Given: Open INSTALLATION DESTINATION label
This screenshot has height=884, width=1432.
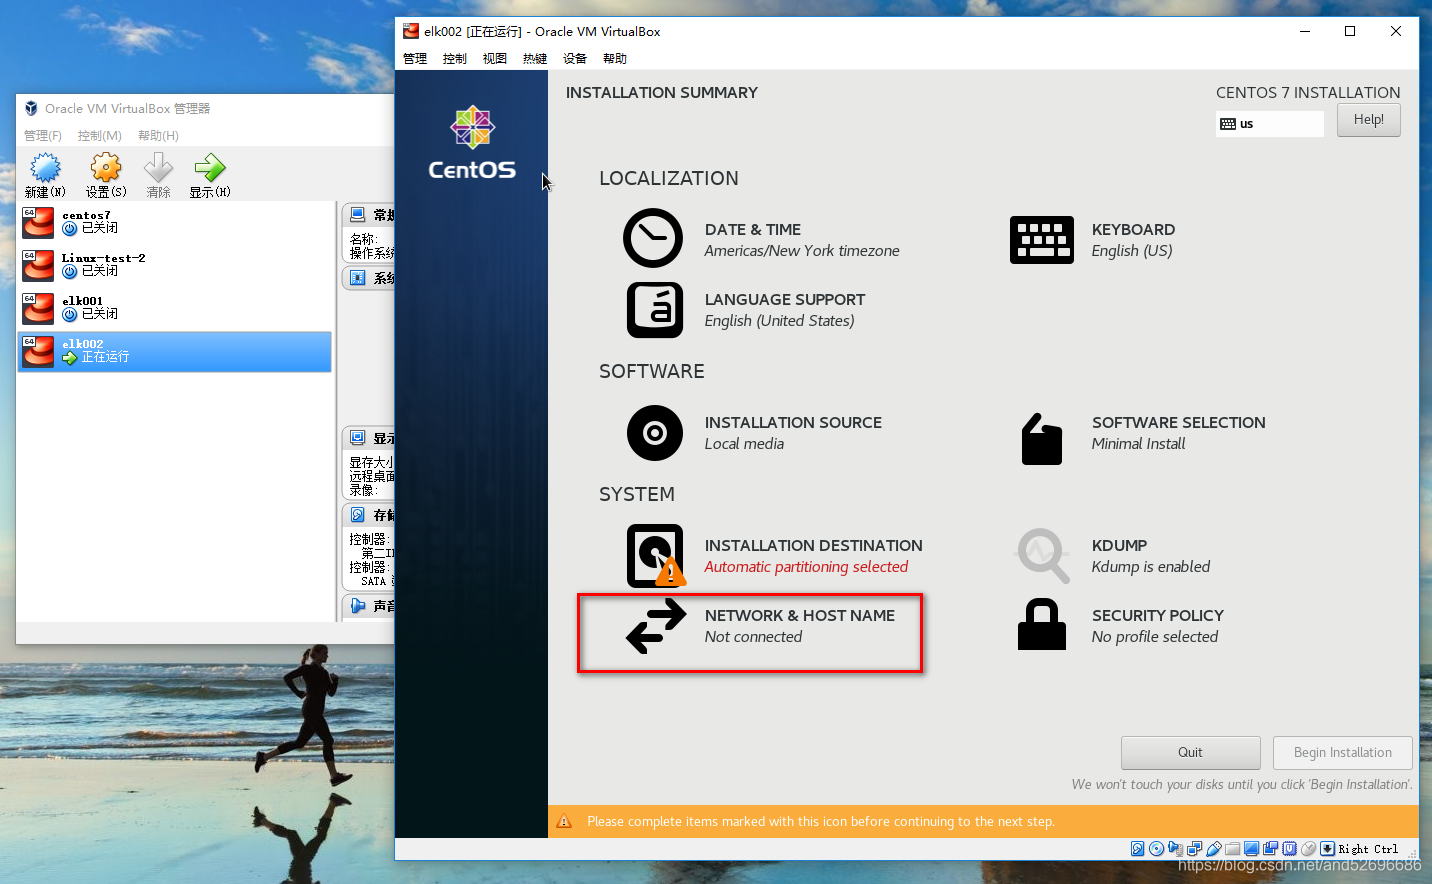Looking at the screenshot, I should tap(814, 546).
